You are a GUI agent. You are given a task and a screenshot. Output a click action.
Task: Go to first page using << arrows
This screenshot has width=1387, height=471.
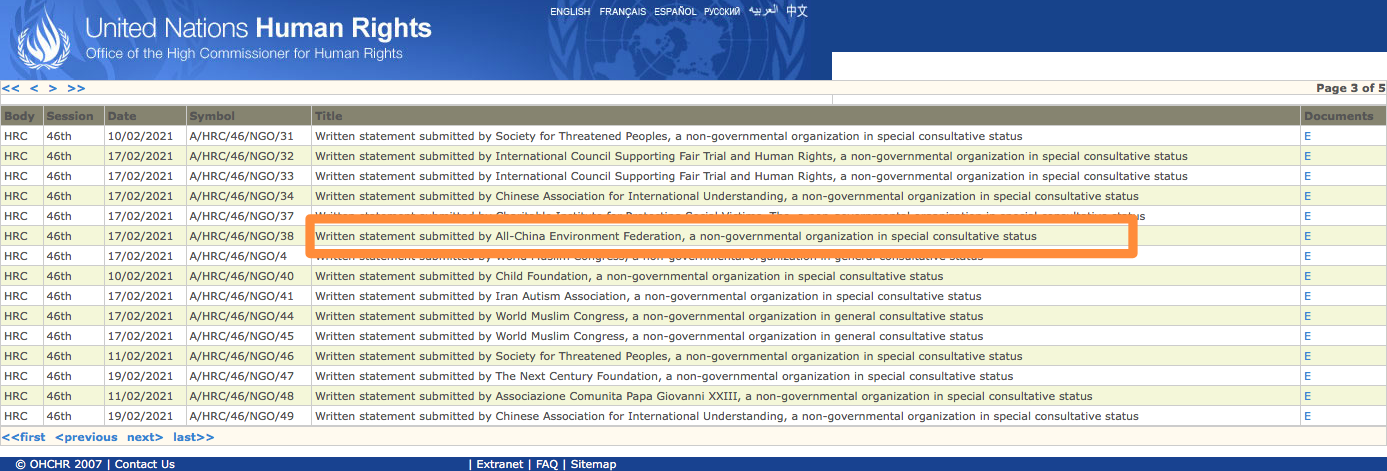(x=11, y=88)
